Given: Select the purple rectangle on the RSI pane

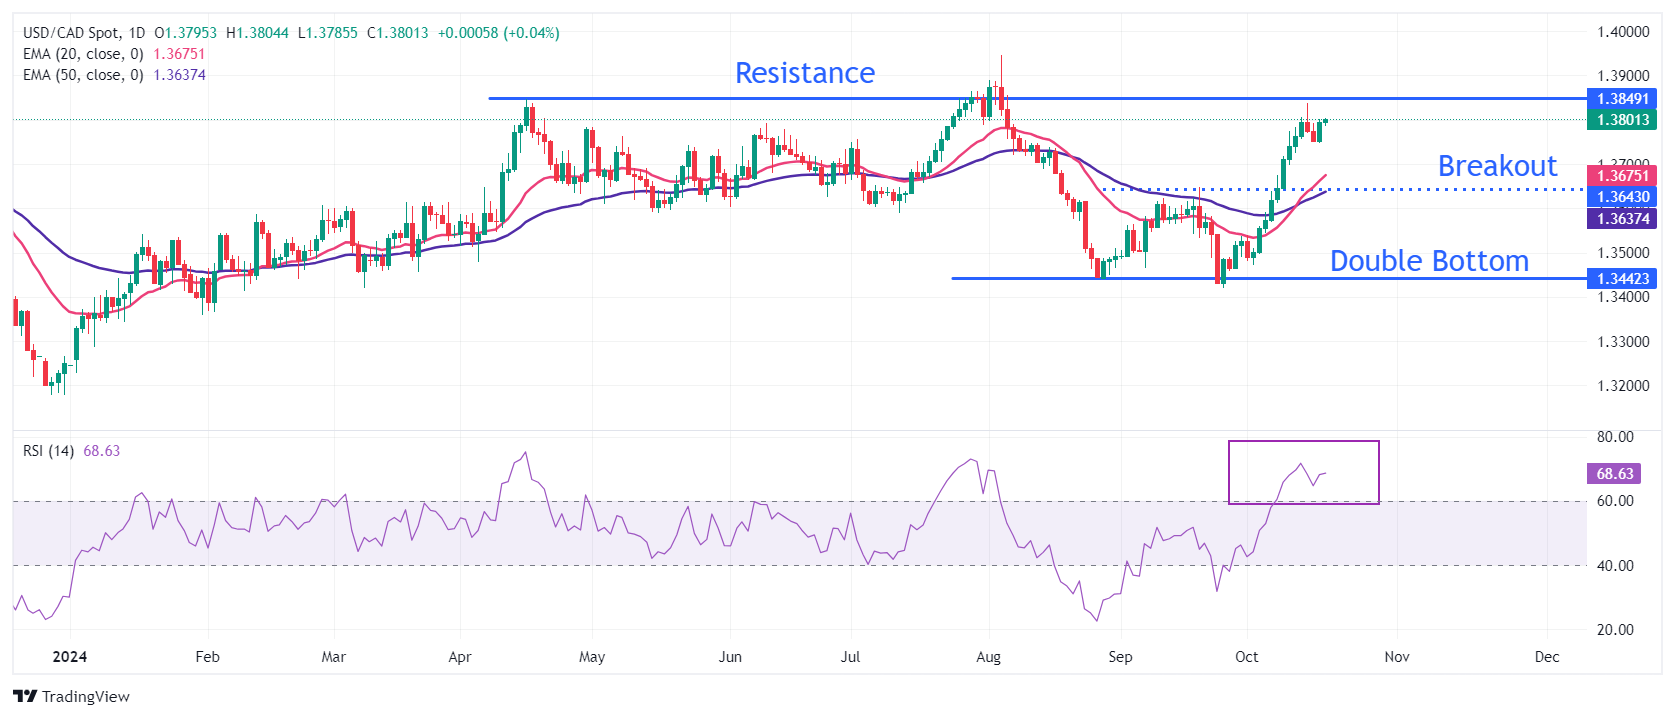Looking at the screenshot, I should pos(1303,442).
